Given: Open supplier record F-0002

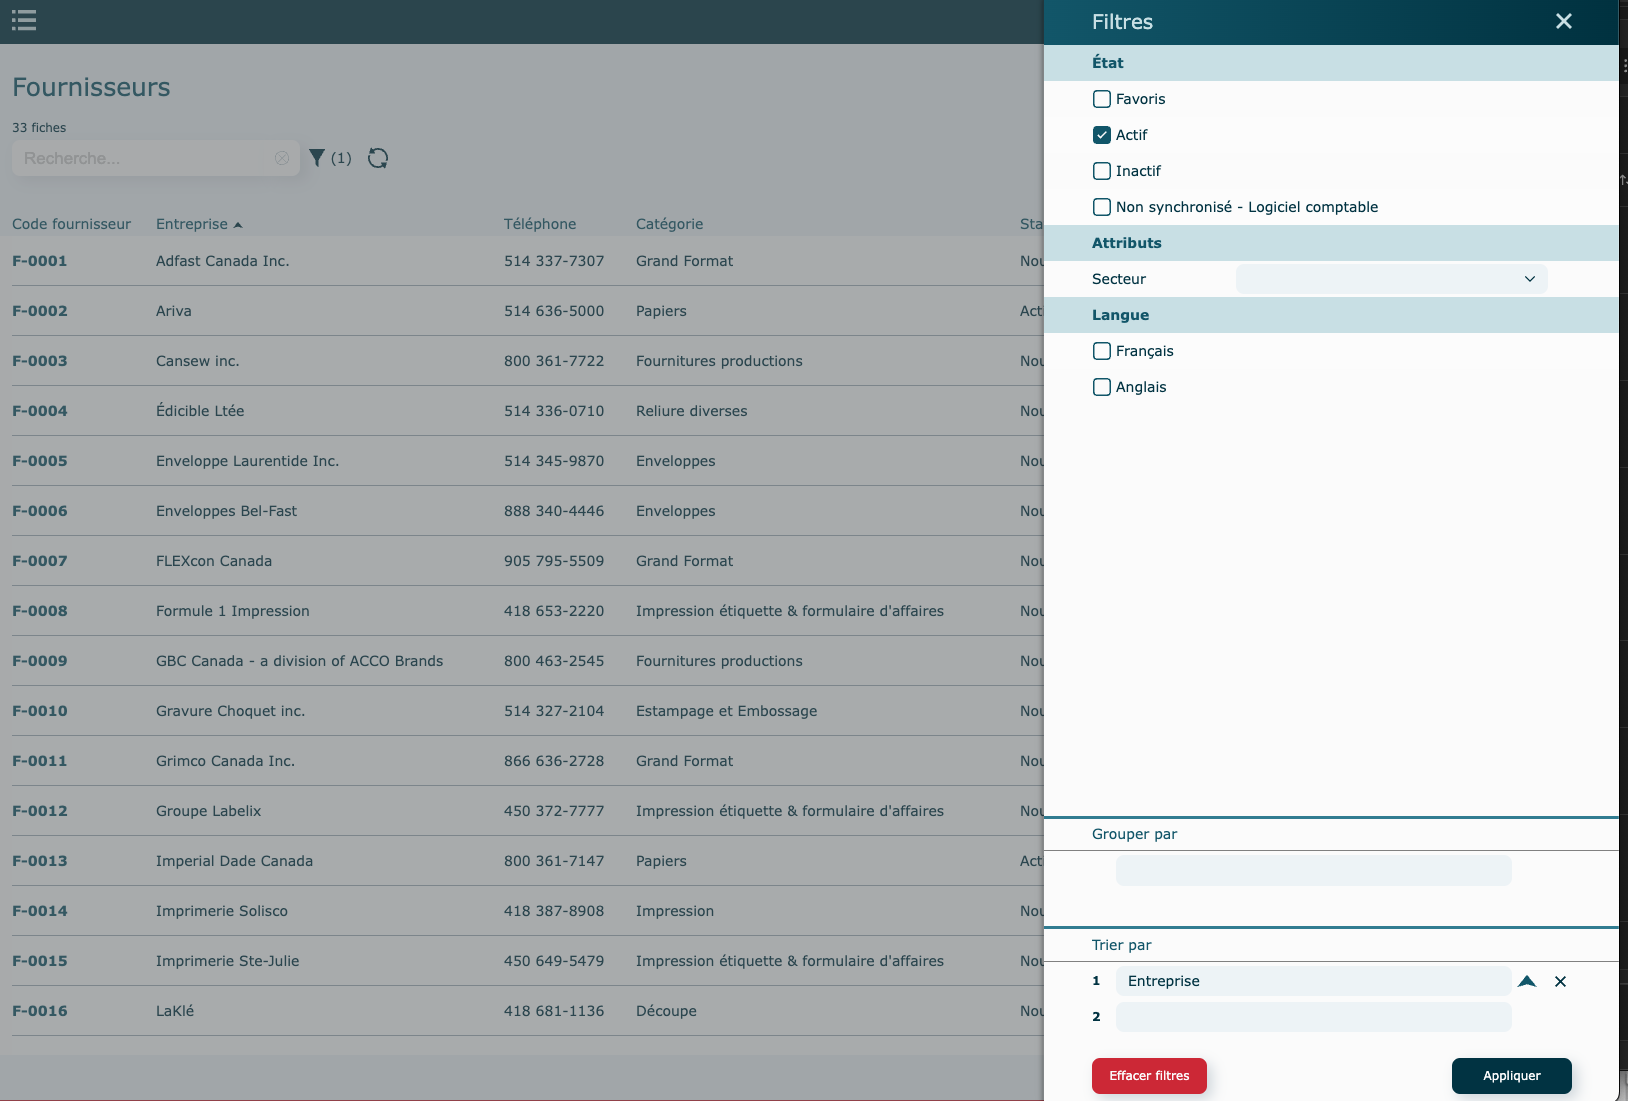Looking at the screenshot, I should [40, 311].
